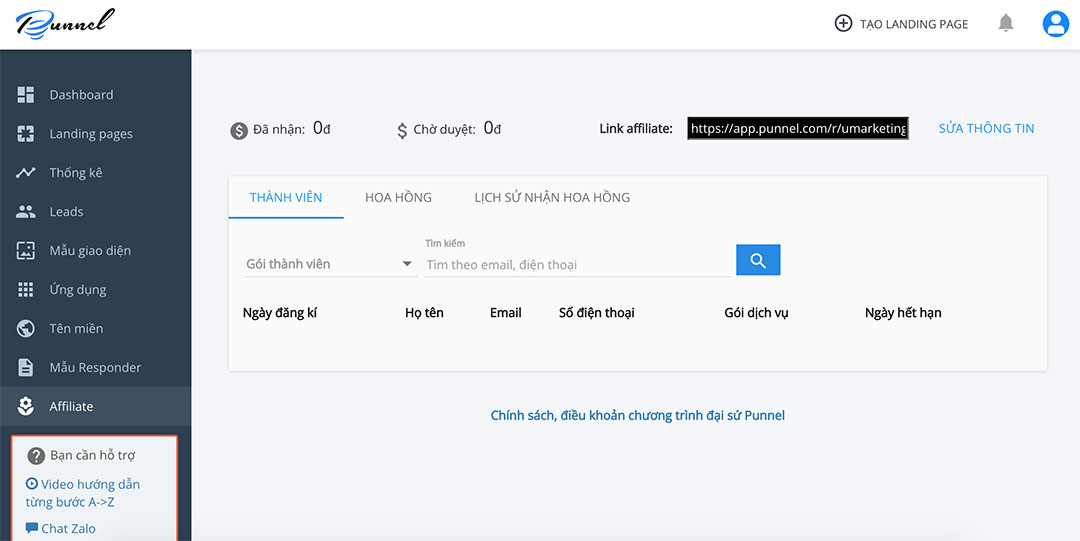Click the Bạn cần hỗ trợ text

pyautogui.click(x=92, y=456)
